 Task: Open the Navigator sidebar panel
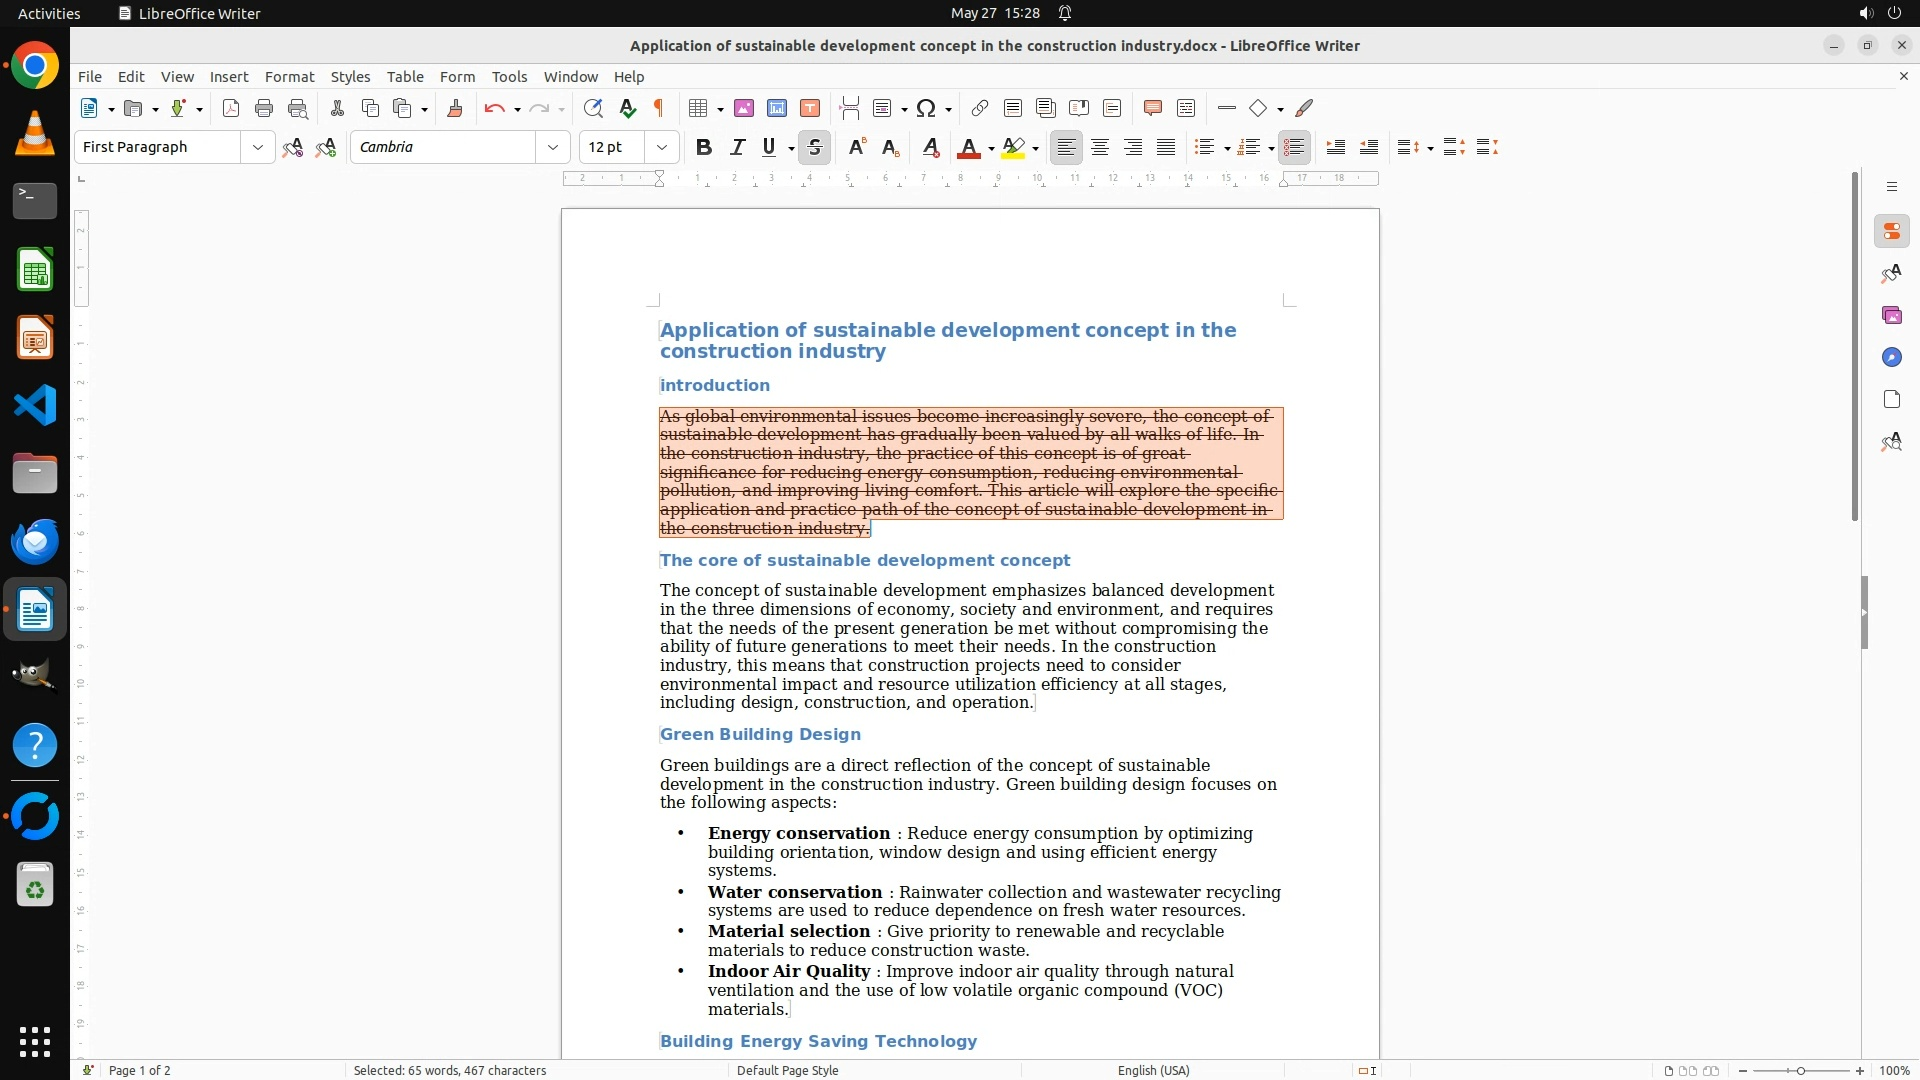[1891, 357]
